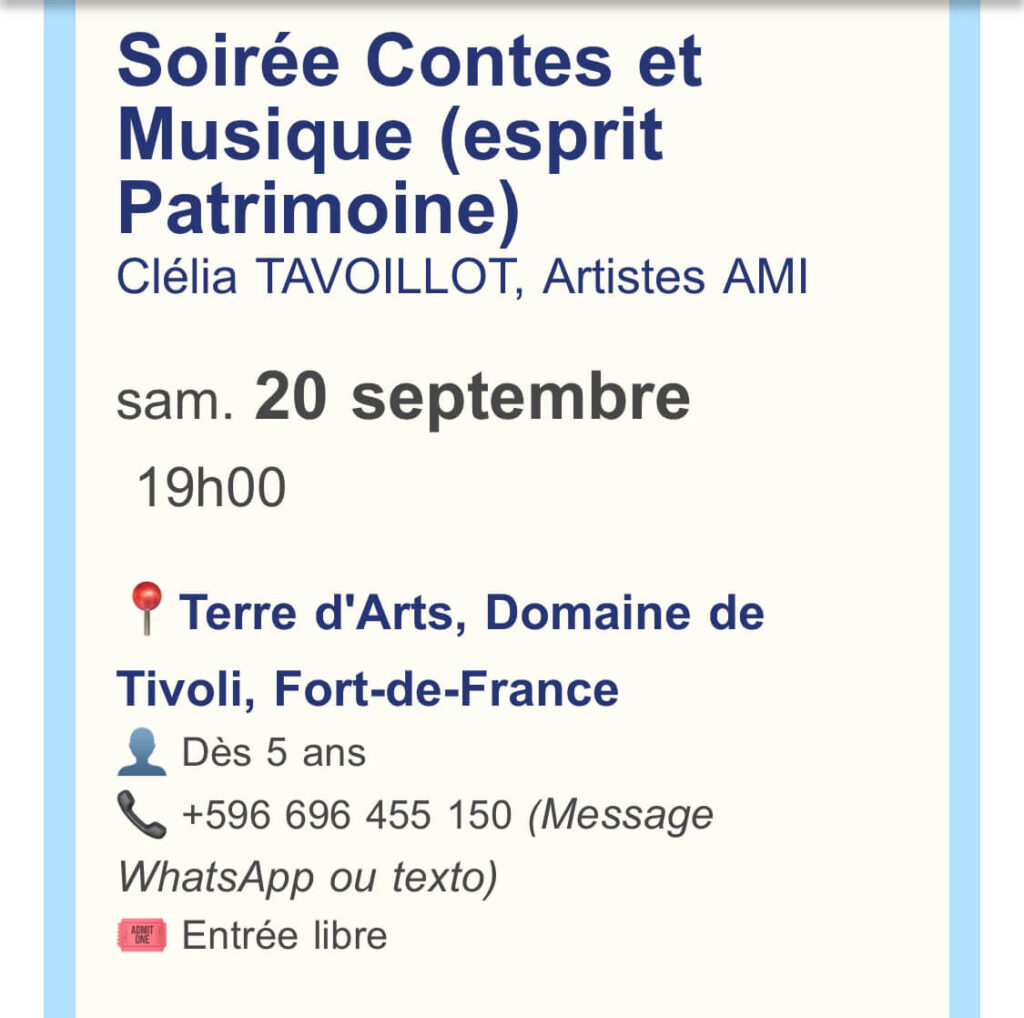Open the Terre d'Arts venue name
1024x1018 pixels.
316,612
